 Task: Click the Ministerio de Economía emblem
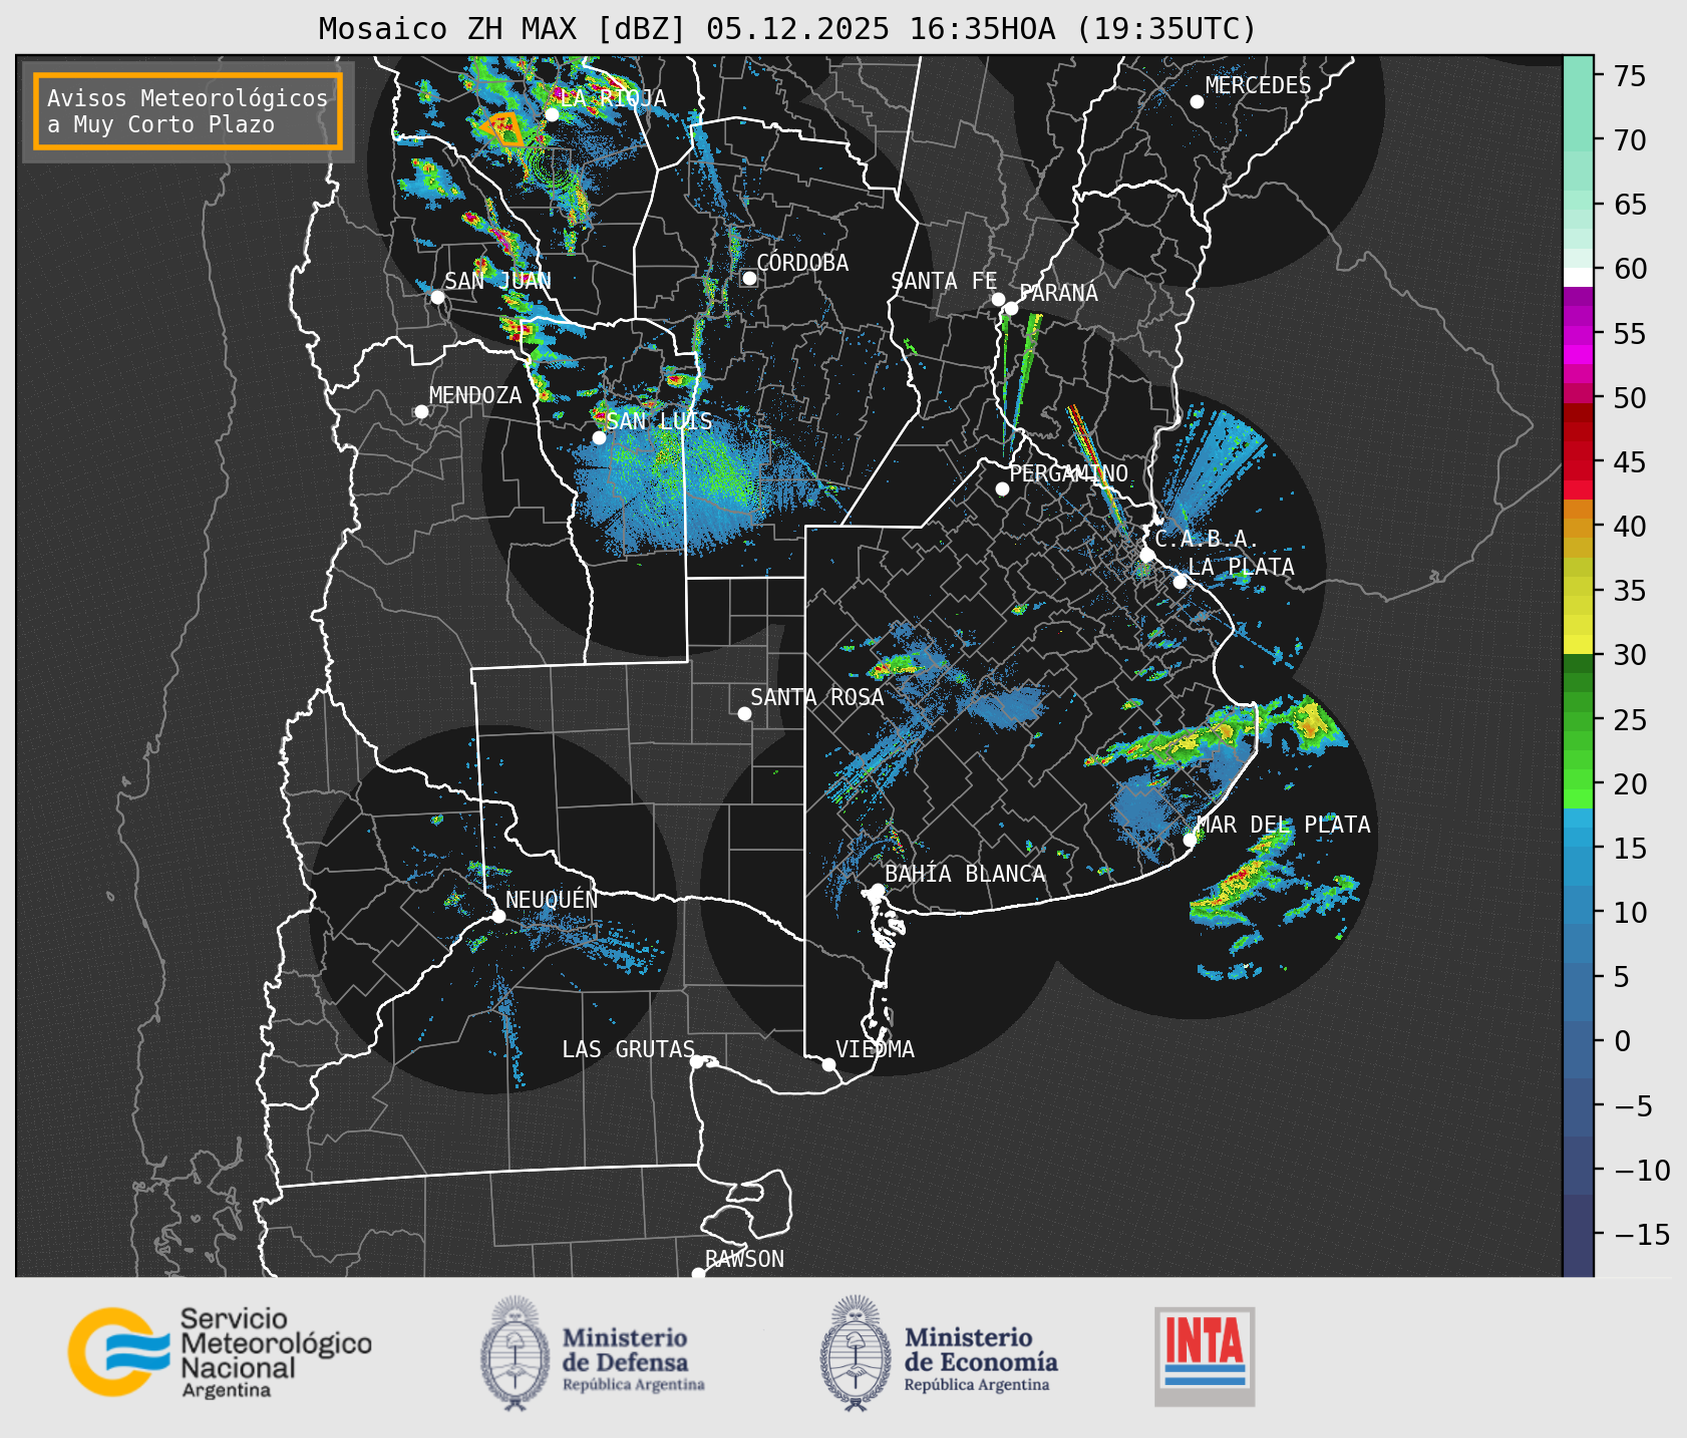(x=855, y=1353)
